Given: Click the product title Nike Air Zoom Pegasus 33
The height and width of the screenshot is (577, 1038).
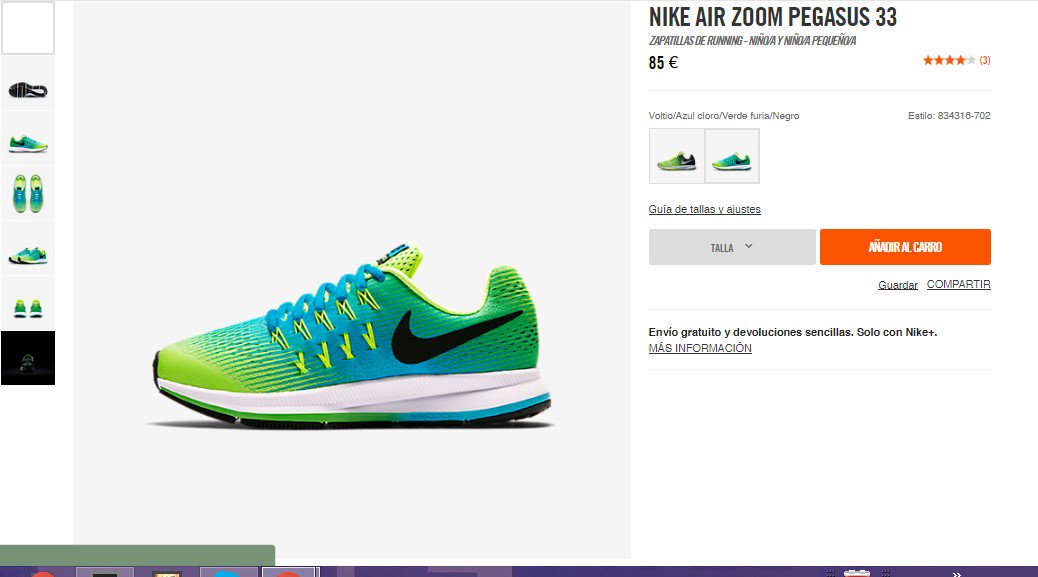Looking at the screenshot, I should [x=773, y=17].
